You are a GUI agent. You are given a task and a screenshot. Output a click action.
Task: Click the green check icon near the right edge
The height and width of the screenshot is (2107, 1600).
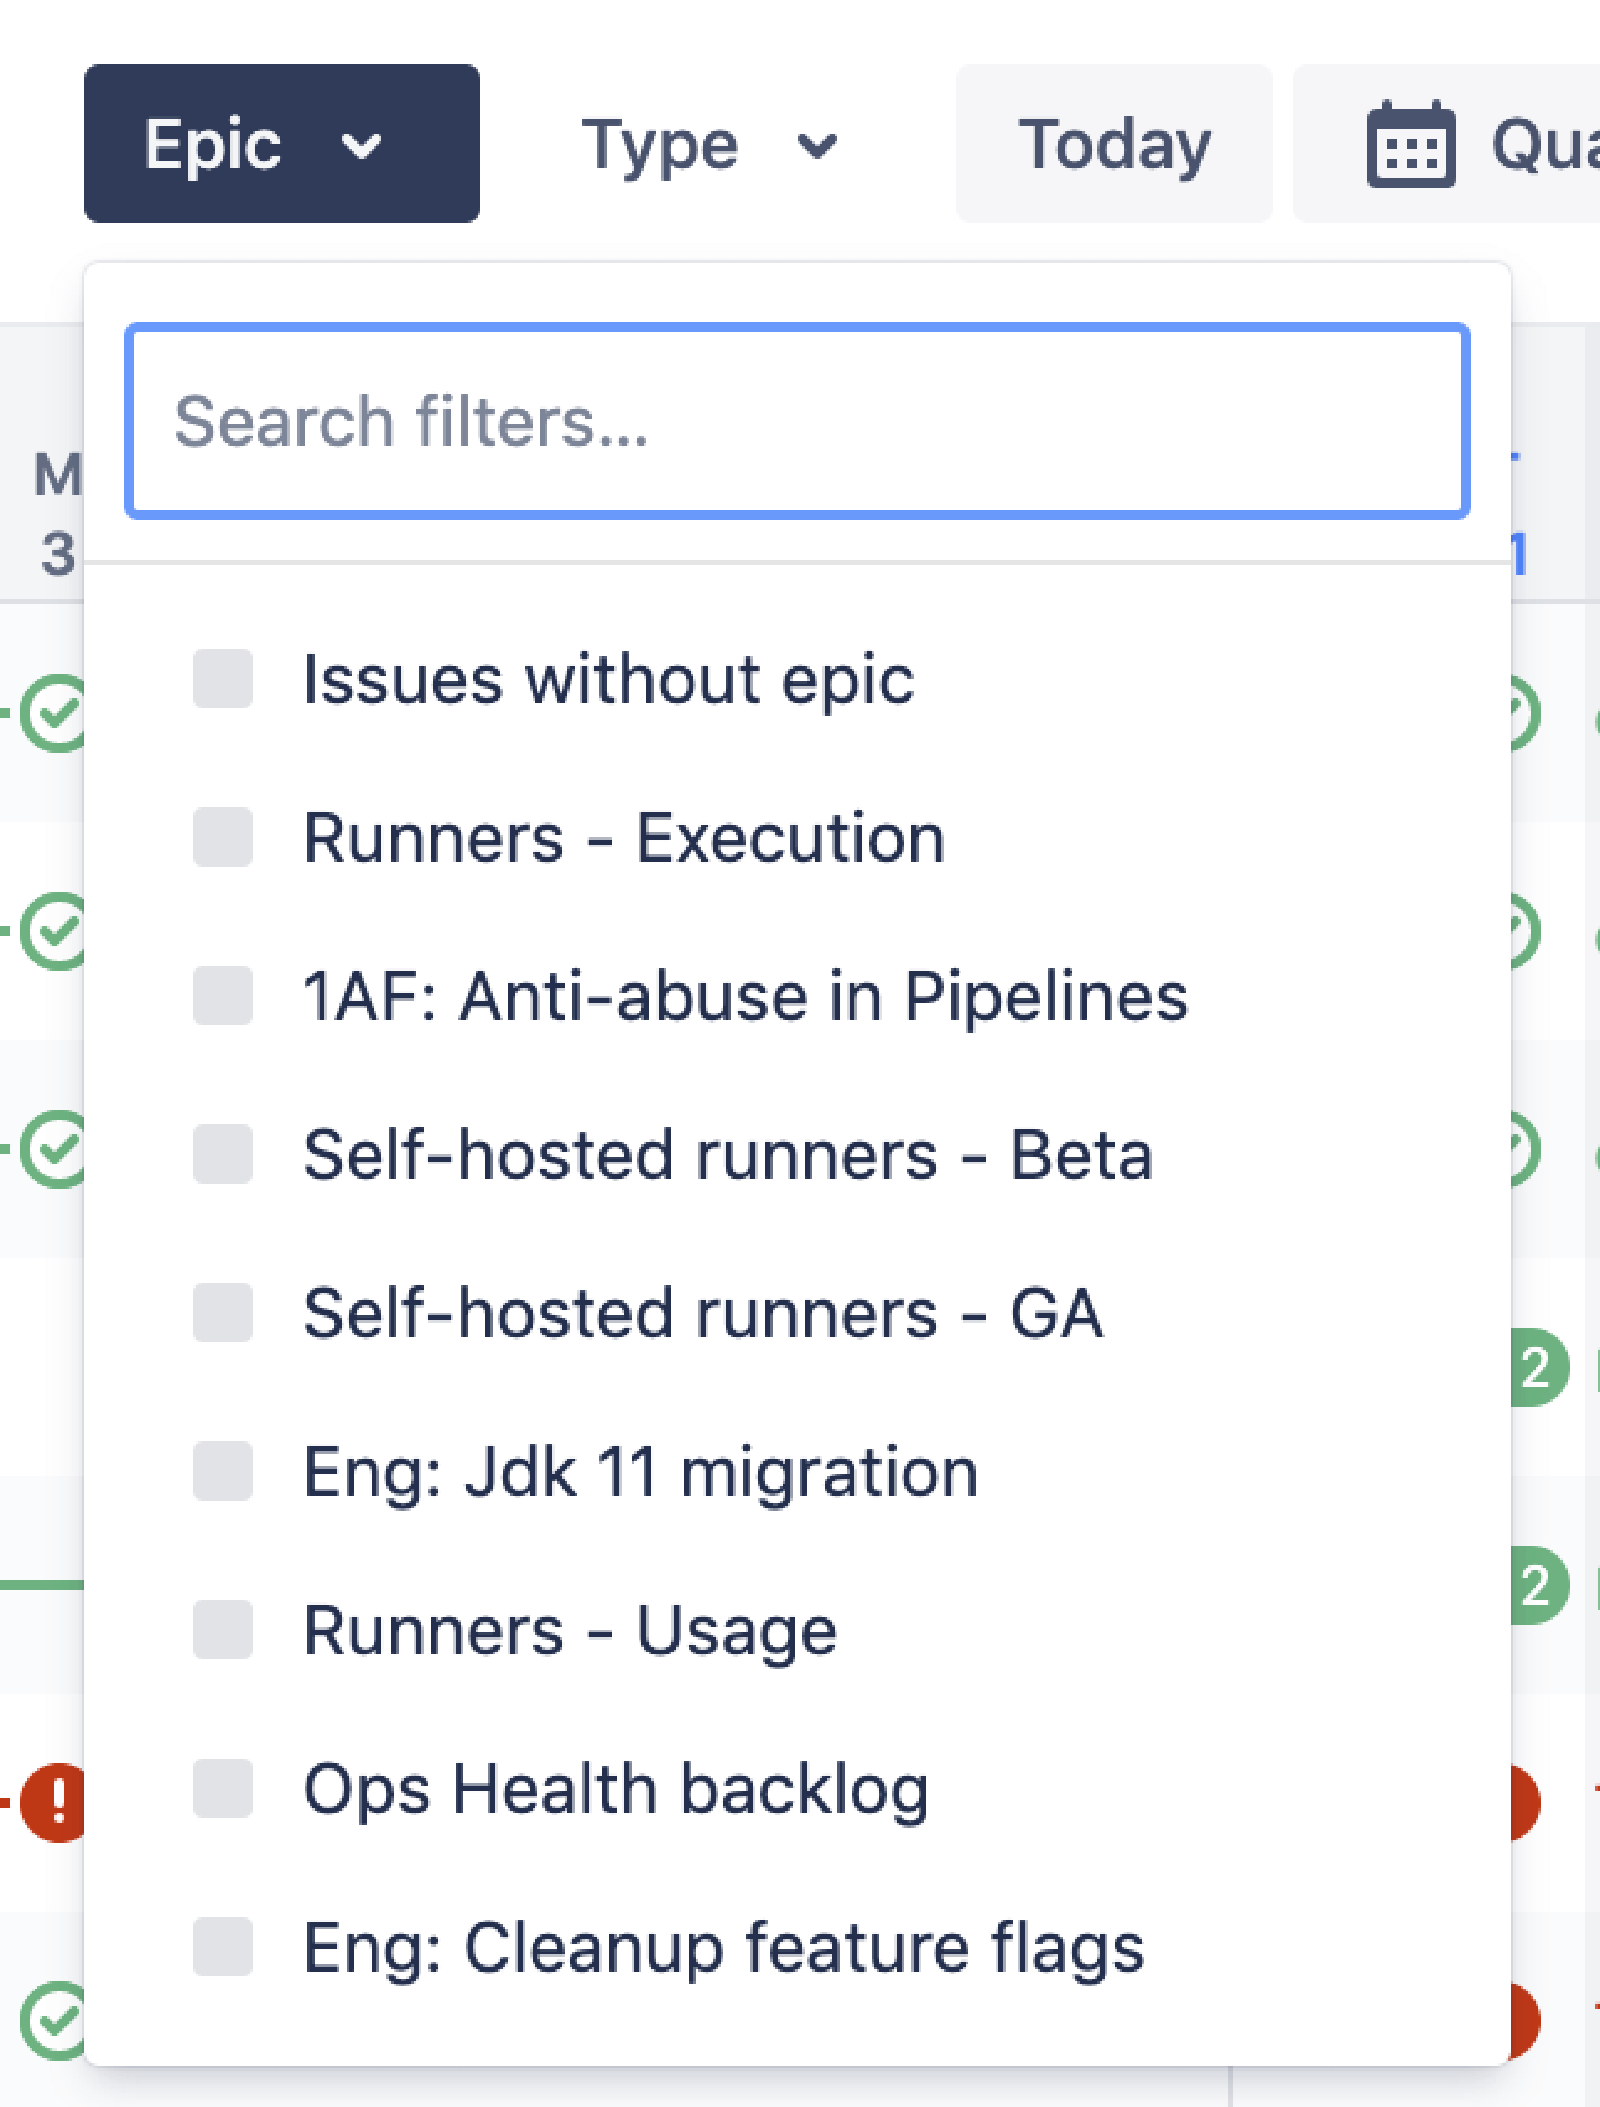1526,712
